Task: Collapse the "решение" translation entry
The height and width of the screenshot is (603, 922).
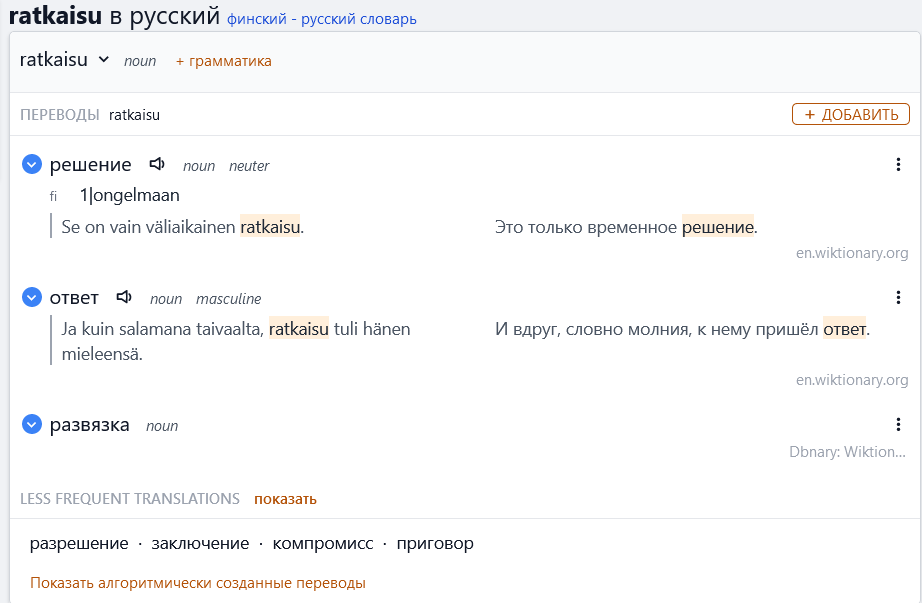Action: coord(31,163)
